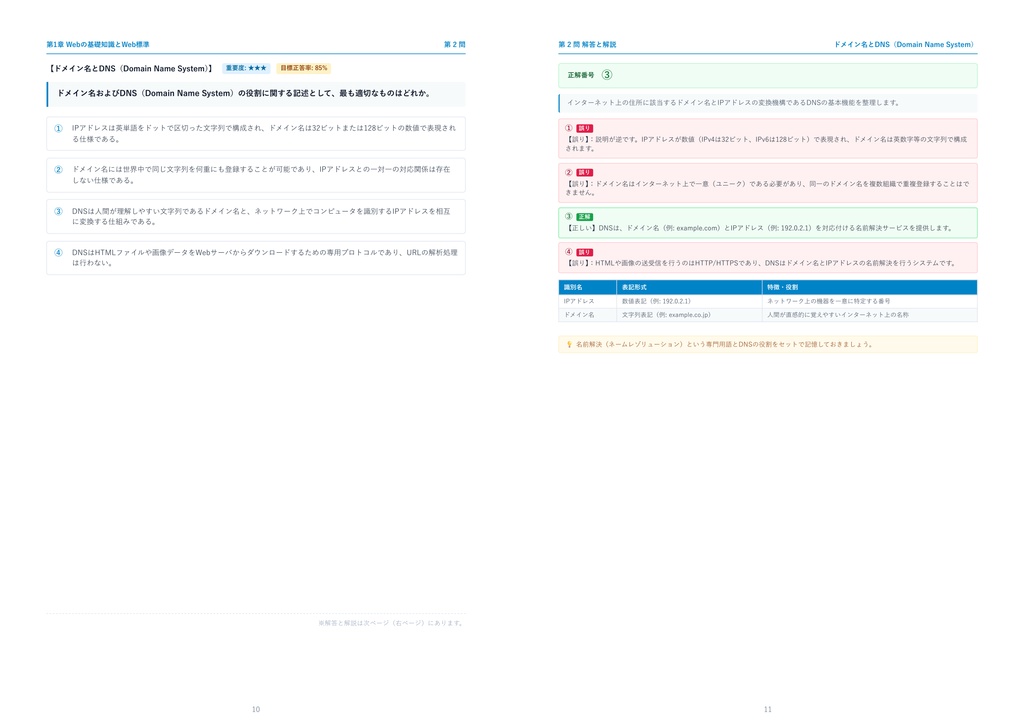
Task: Click the 正解番号 ③ answer box
Action: point(767,75)
